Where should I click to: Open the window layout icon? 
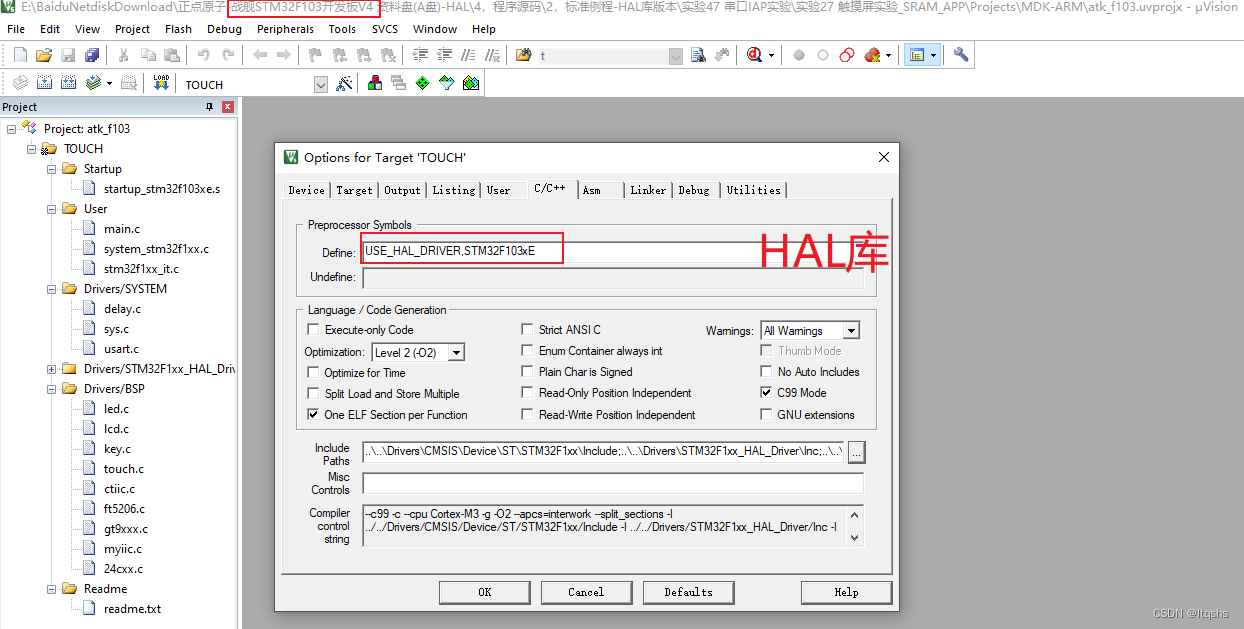(x=916, y=55)
